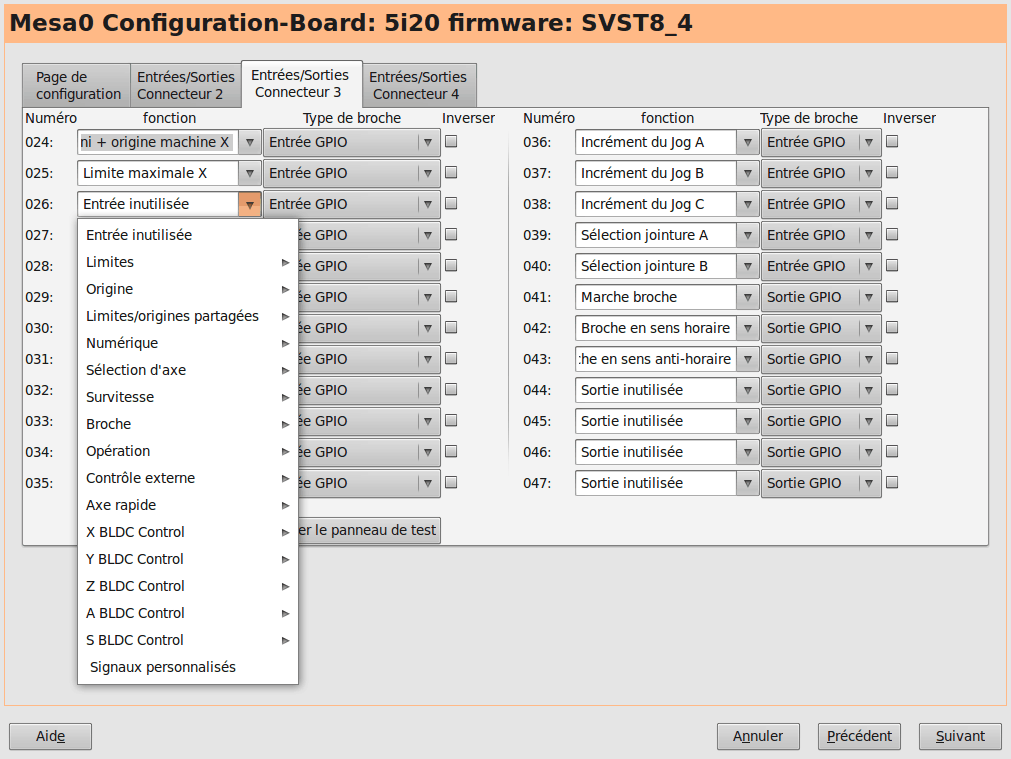Open Sortie inutilisée dropdown for pin 047
The width and height of the screenshot is (1011, 759).
(748, 482)
